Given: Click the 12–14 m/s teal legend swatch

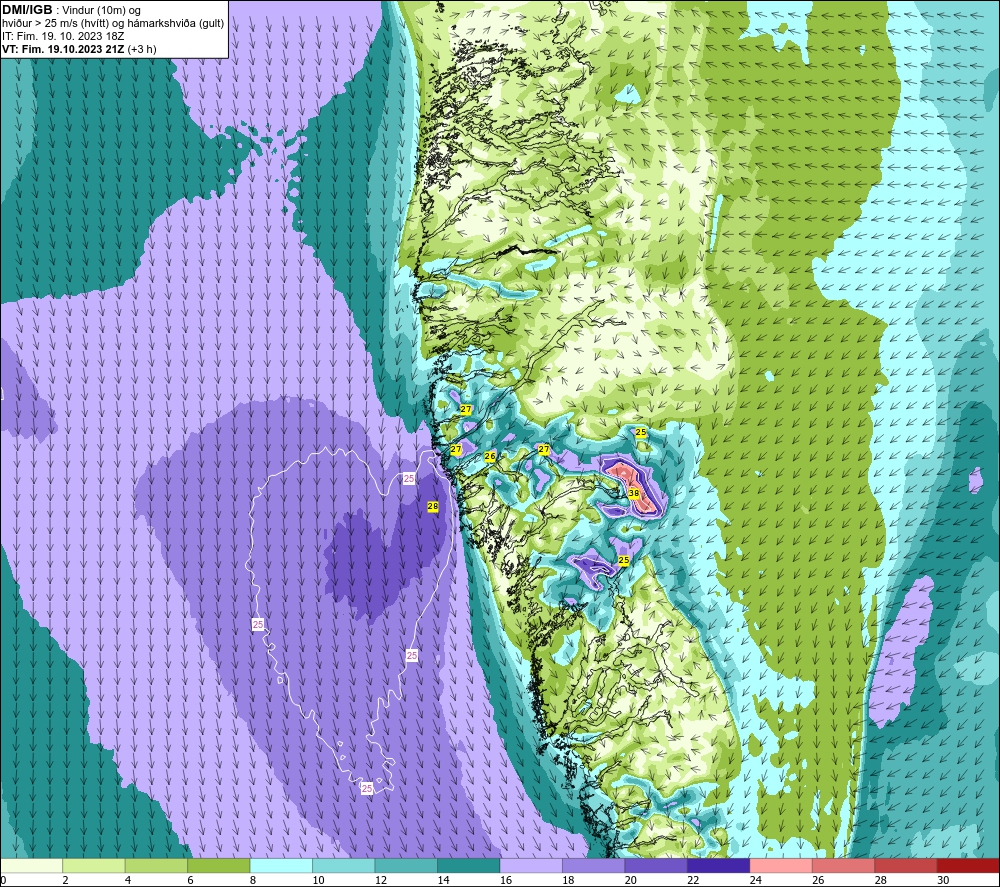Looking at the screenshot, I should pyautogui.click(x=406, y=866).
